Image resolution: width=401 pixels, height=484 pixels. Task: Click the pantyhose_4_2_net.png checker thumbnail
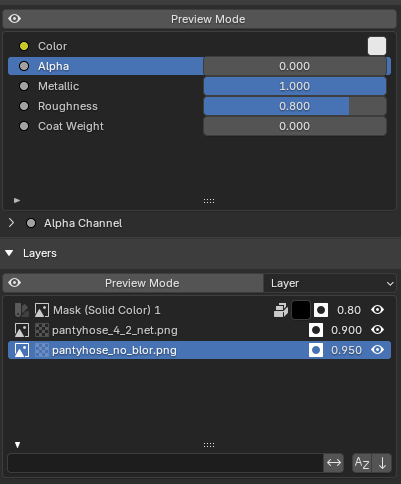click(42, 330)
